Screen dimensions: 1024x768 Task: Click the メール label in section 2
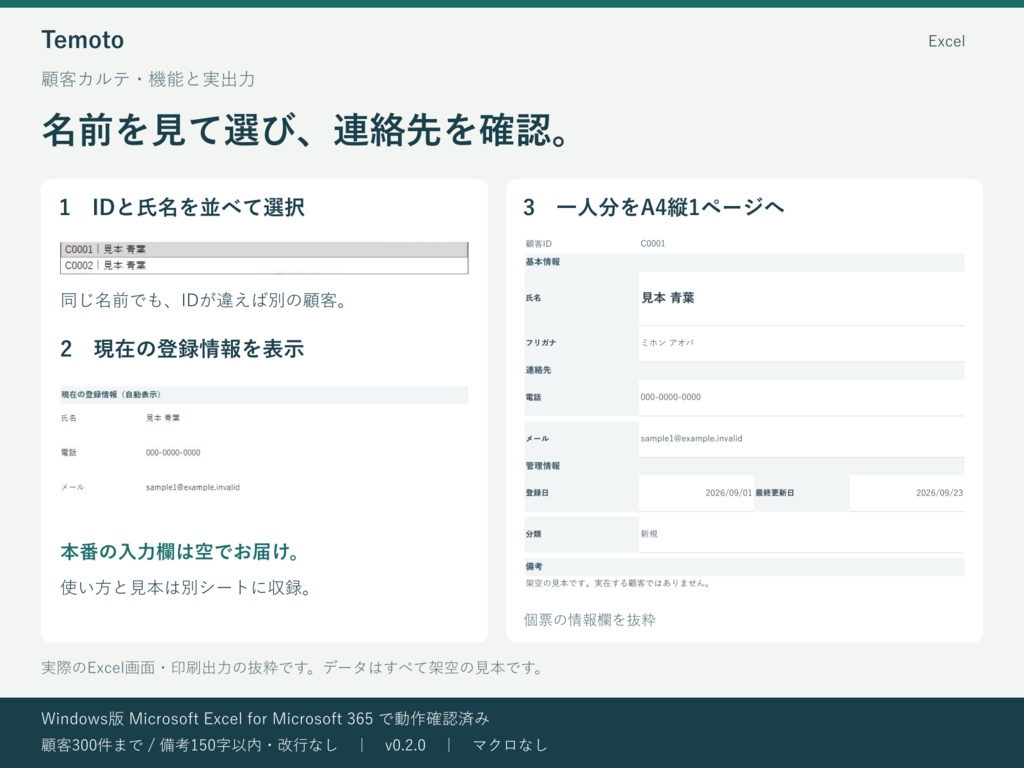click(72, 487)
